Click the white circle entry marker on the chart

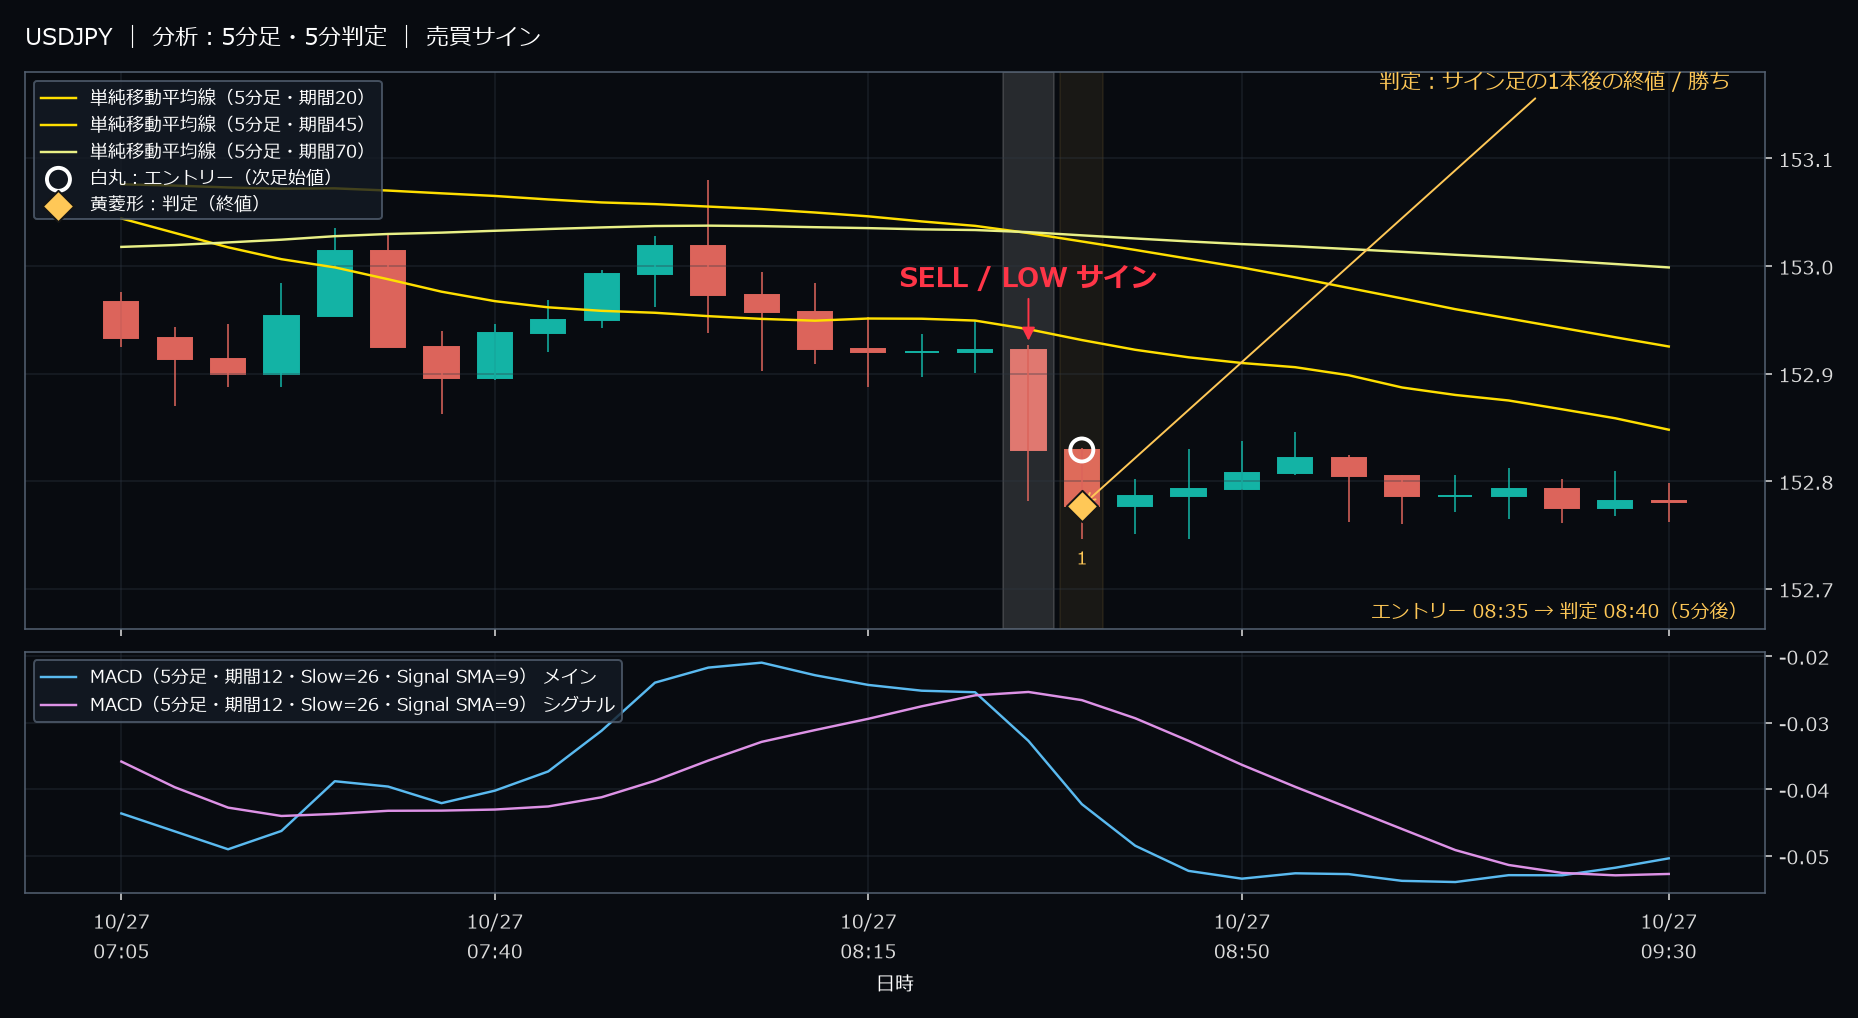point(1081,450)
